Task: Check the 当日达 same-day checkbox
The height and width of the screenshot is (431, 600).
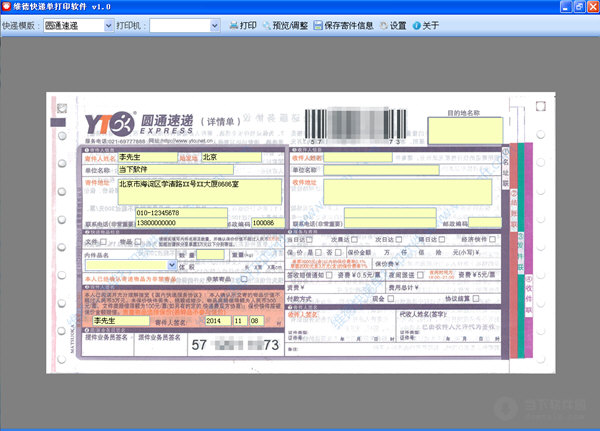Action: (309, 240)
